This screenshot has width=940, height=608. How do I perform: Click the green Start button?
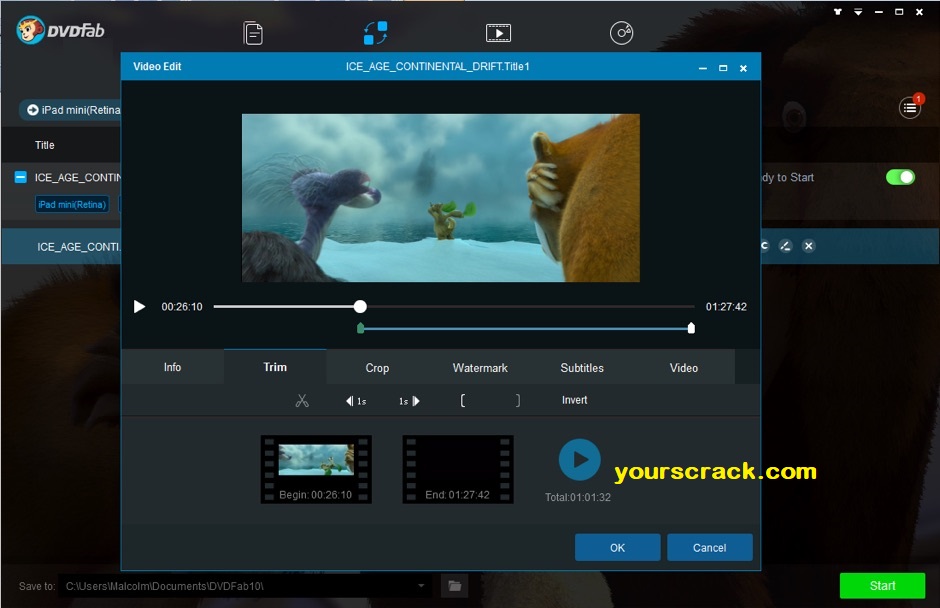pyautogui.click(x=882, y=586)
